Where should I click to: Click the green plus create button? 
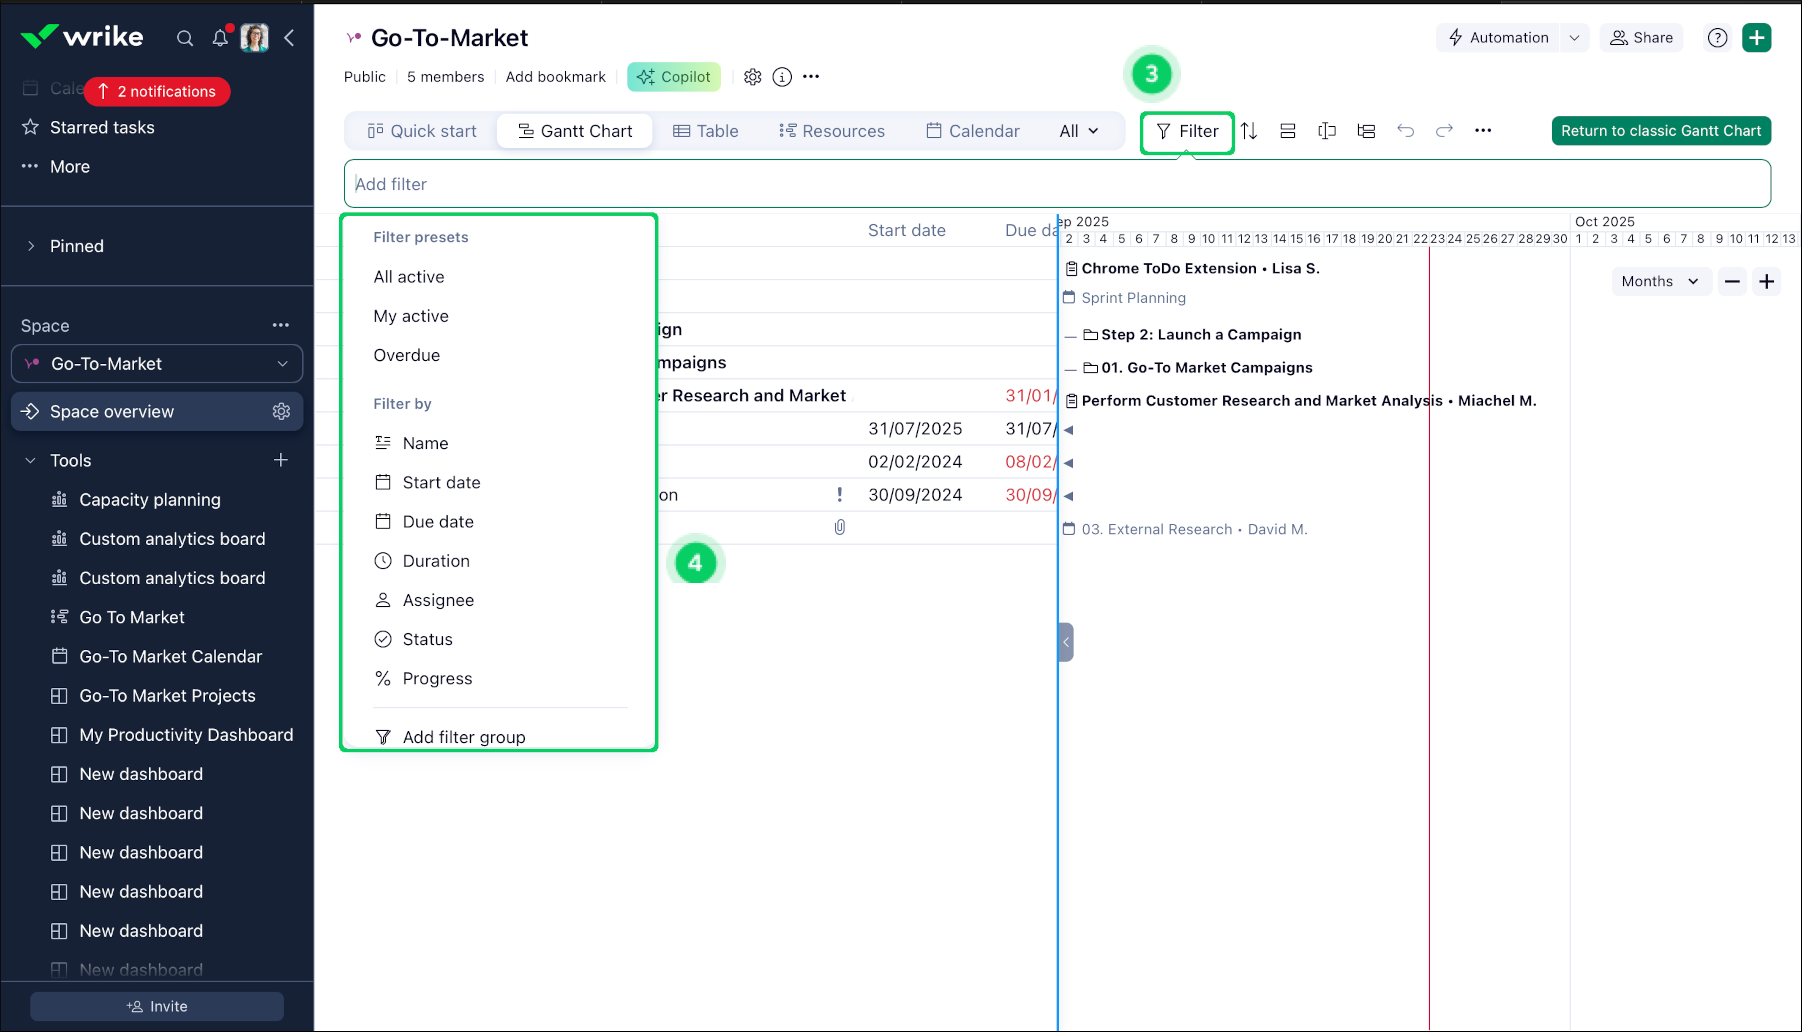coord(1756,38)
